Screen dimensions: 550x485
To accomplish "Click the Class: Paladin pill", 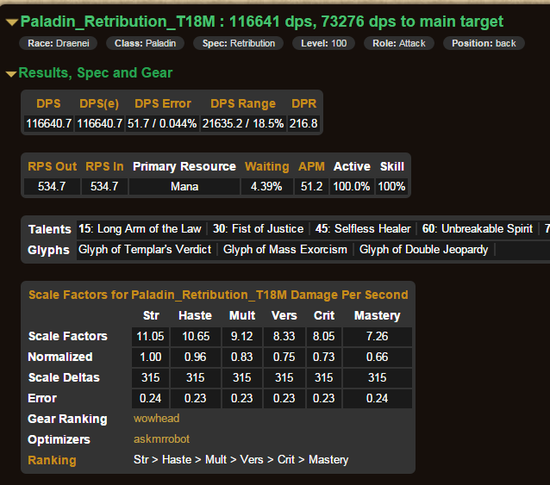I will pyautogui.click(x=145, y=43).
